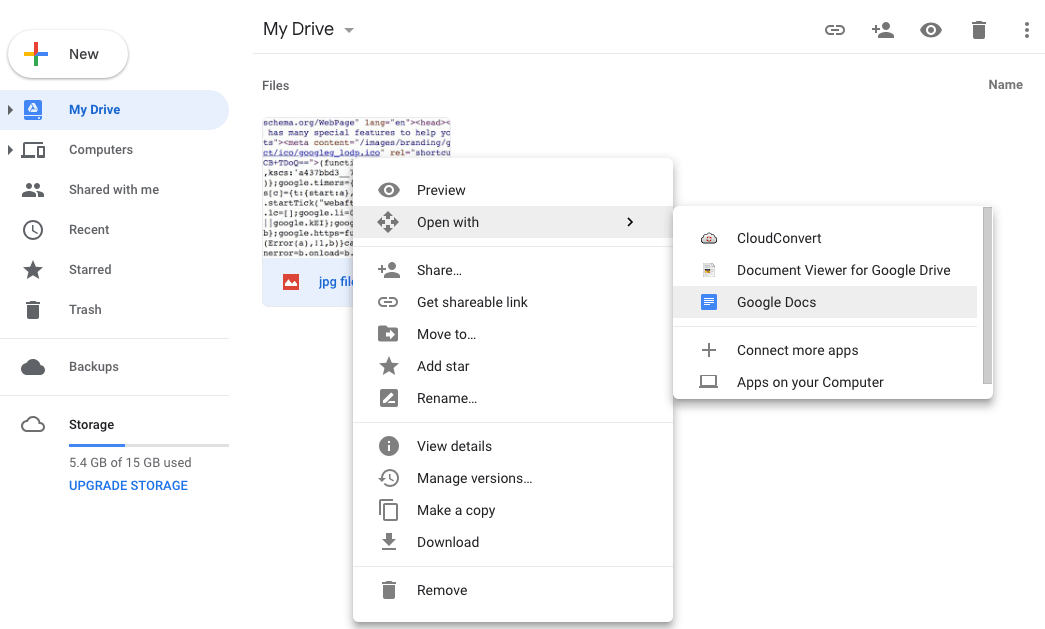The image size is (1045, 629).
Task: Choose Make a copy menu entry
Action: coord(513,510)
